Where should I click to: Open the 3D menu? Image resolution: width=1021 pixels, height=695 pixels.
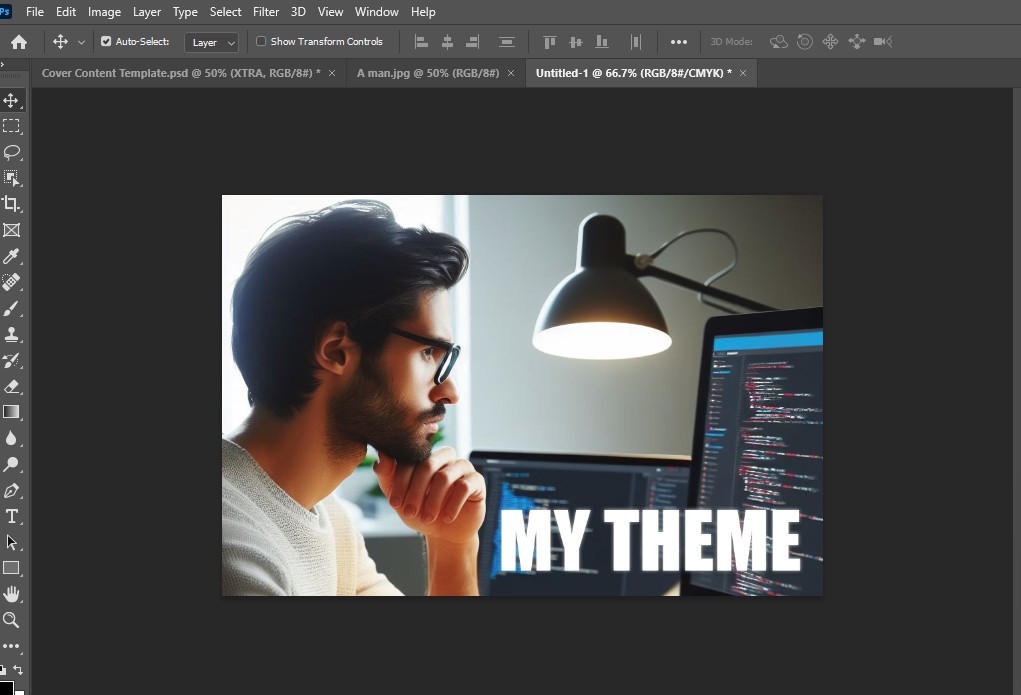(x=298, y=12)
